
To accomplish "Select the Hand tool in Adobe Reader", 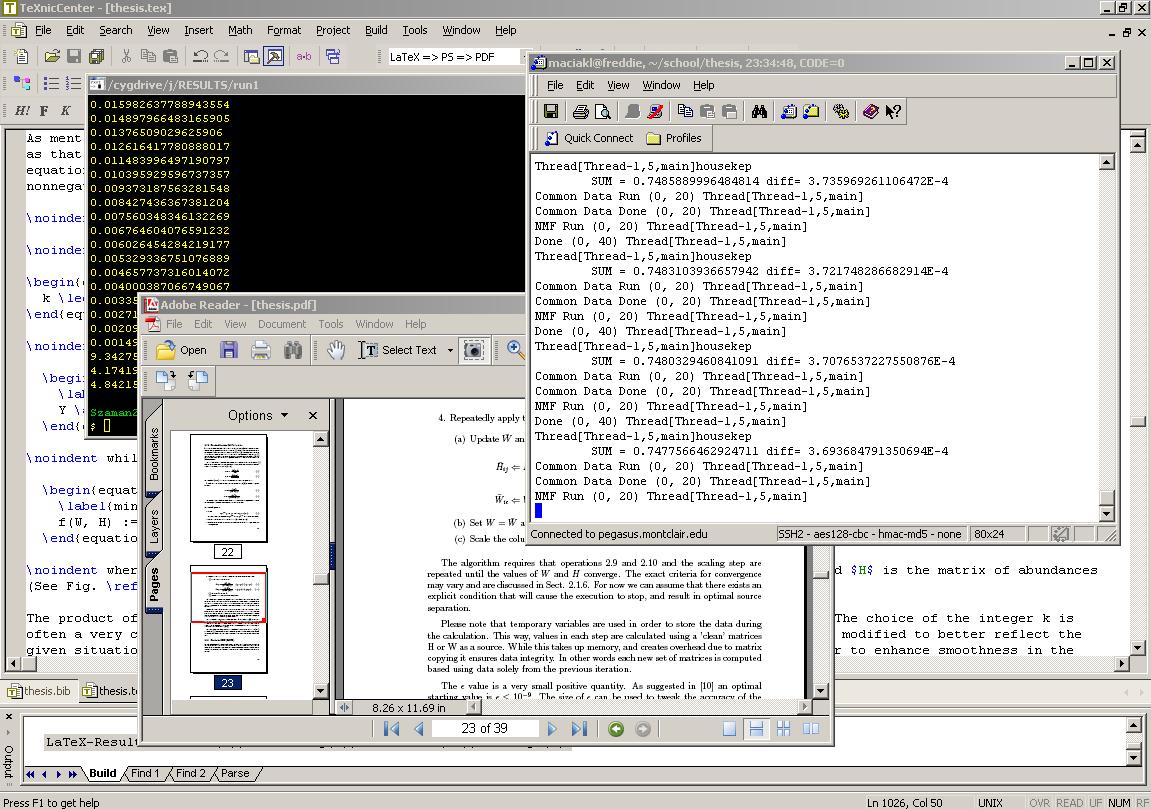I will (x=336, y=350).
